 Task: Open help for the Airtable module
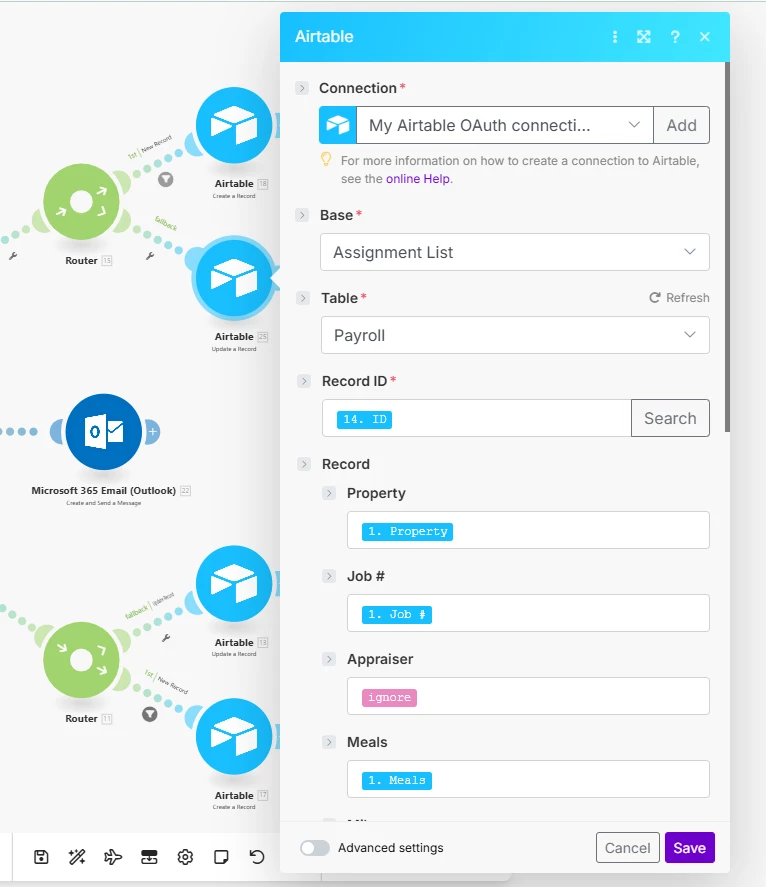click(x=675, y=37)
